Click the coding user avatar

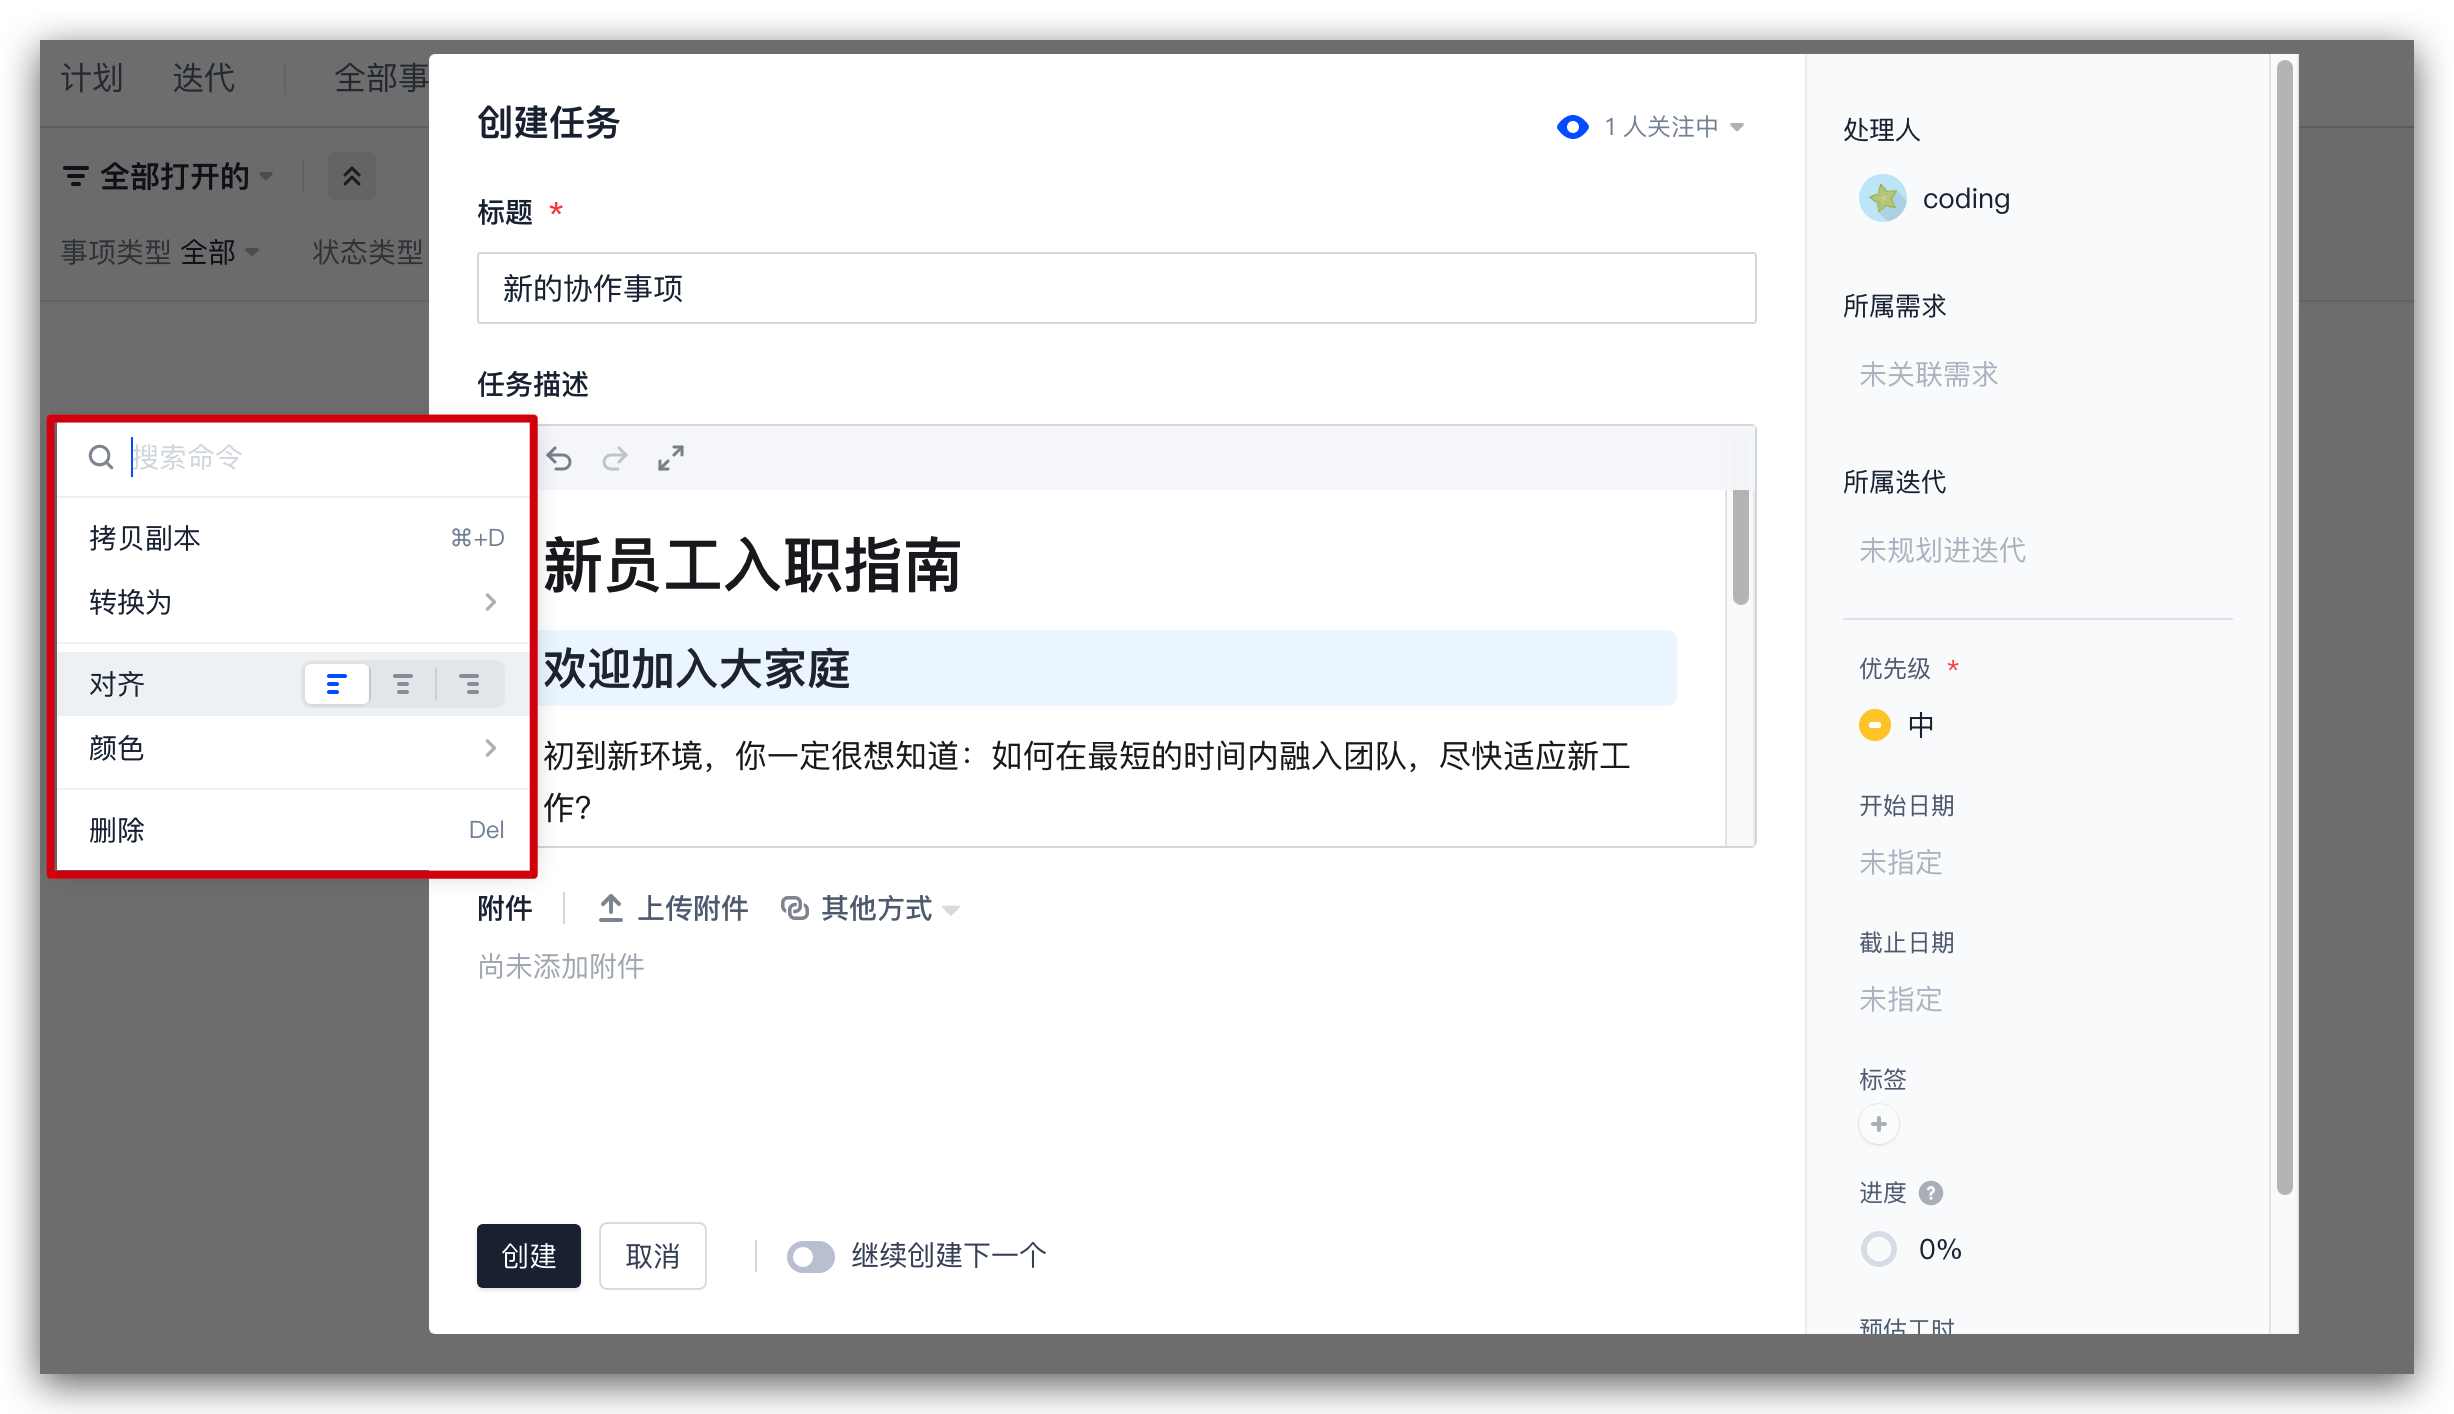(x=1883, y=198)
